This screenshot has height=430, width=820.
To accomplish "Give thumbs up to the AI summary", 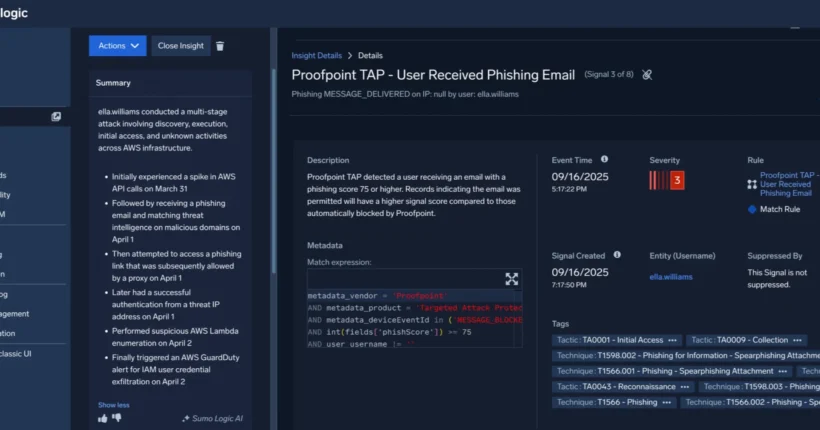I will (102, 418).
